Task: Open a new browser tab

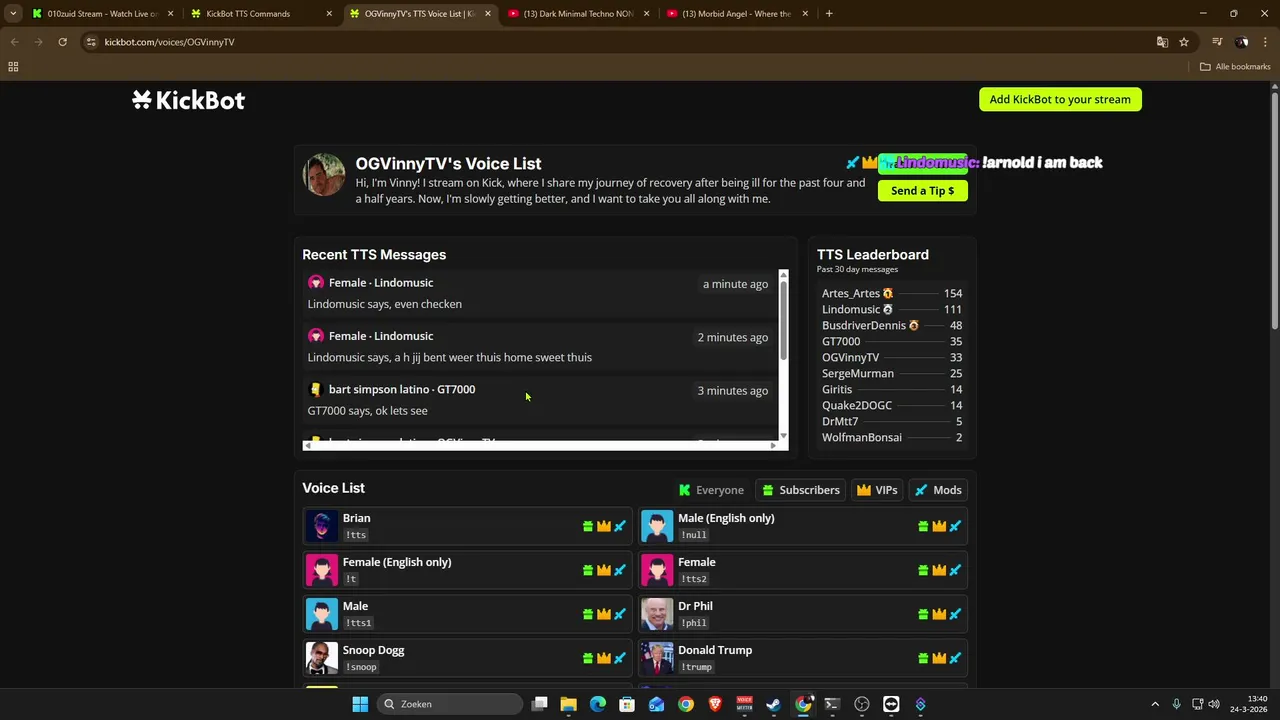Action: pos(829,14)
